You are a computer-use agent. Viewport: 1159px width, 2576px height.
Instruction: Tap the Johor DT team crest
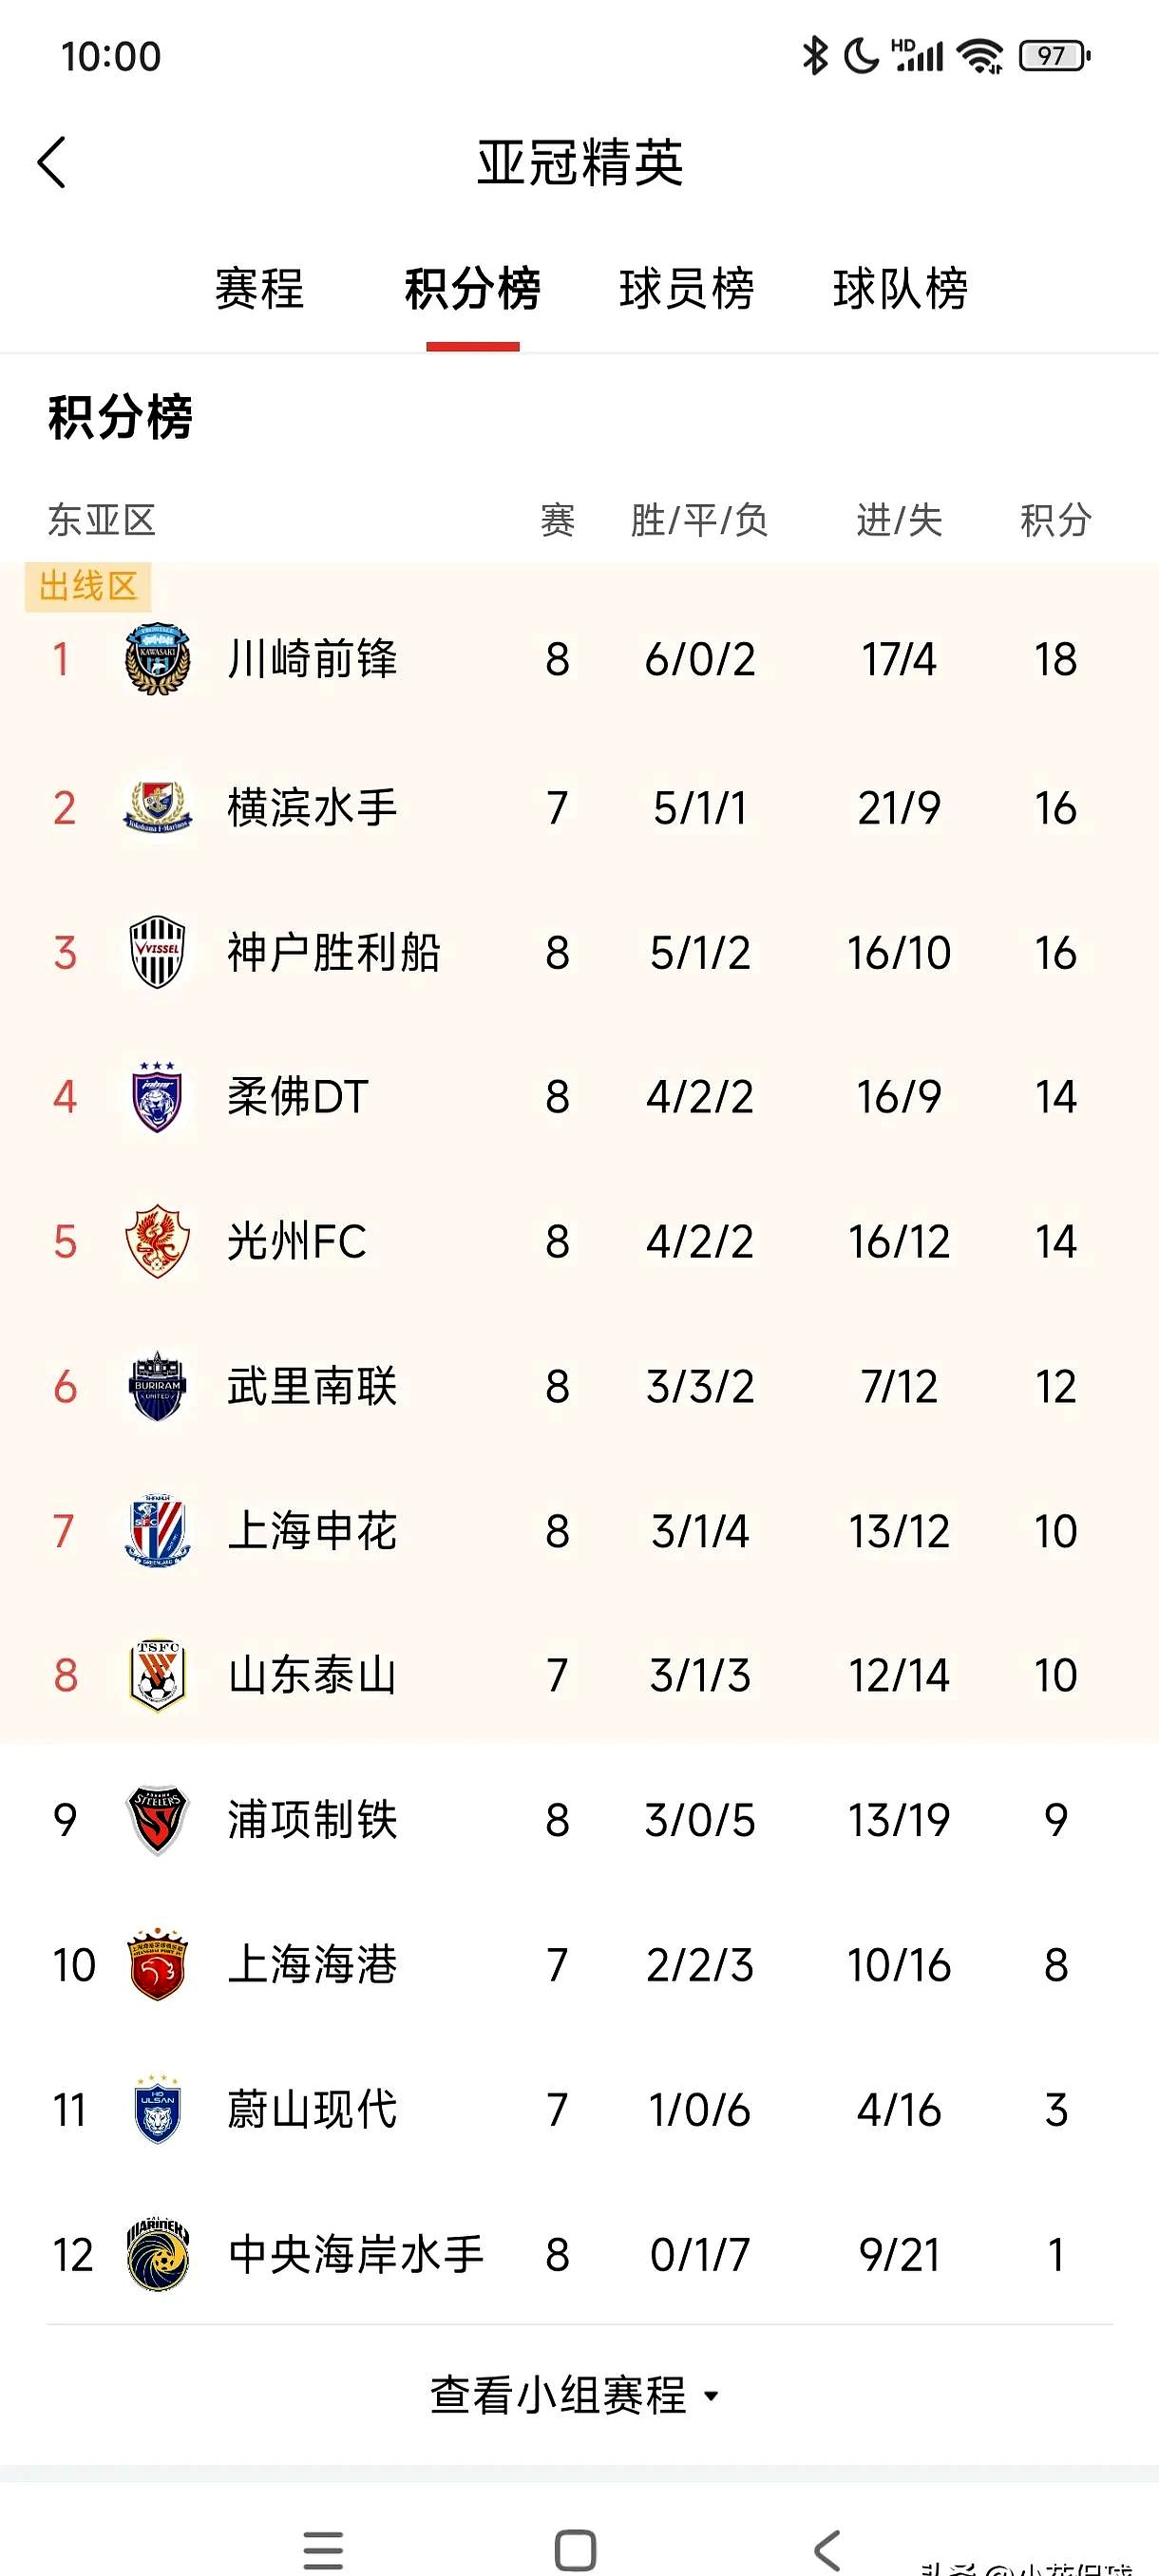(x=157, y=1097)
